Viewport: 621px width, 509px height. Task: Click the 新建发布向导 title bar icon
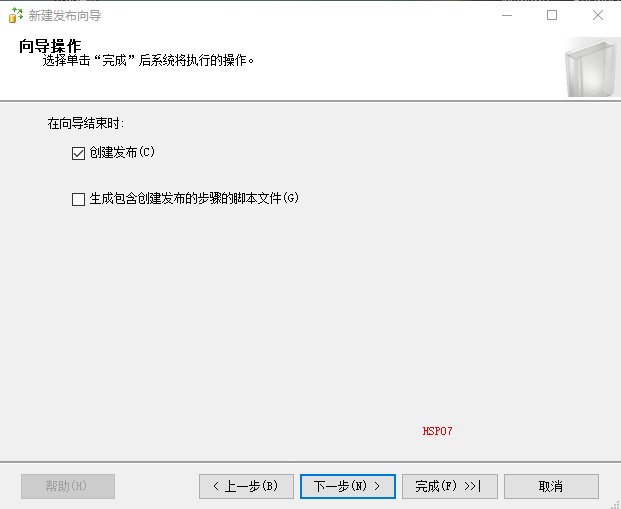pyautogui.click(x=16, y=15)
